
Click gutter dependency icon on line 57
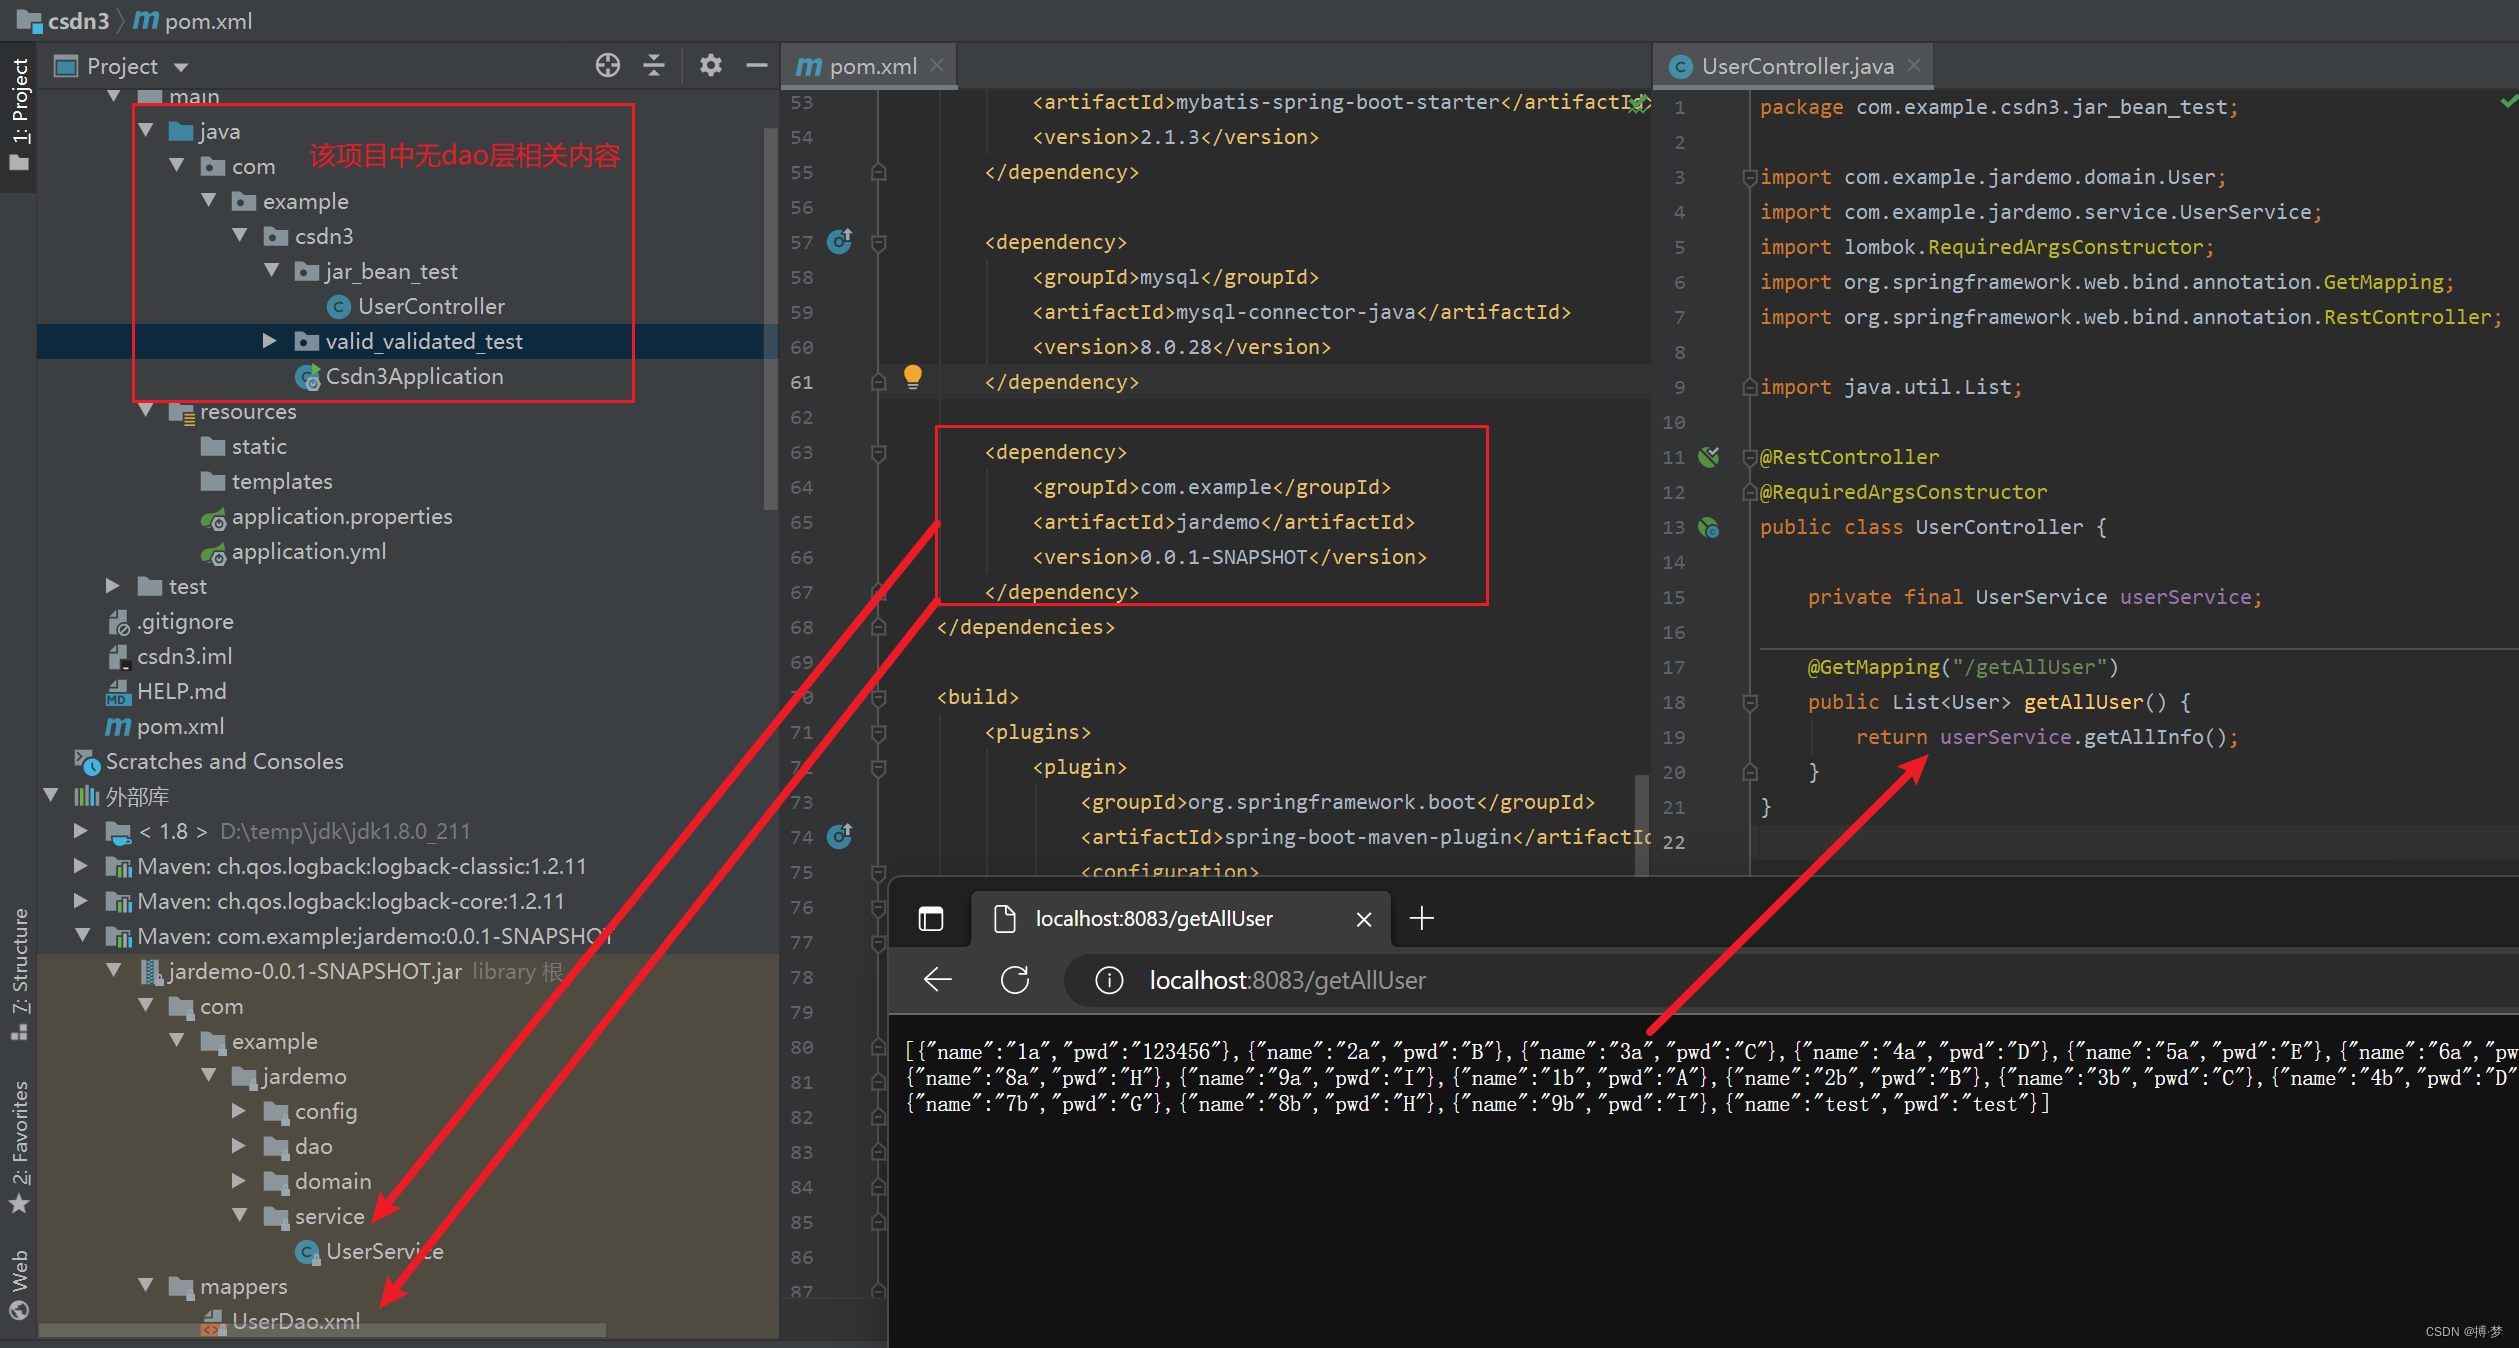pos(840,241)
